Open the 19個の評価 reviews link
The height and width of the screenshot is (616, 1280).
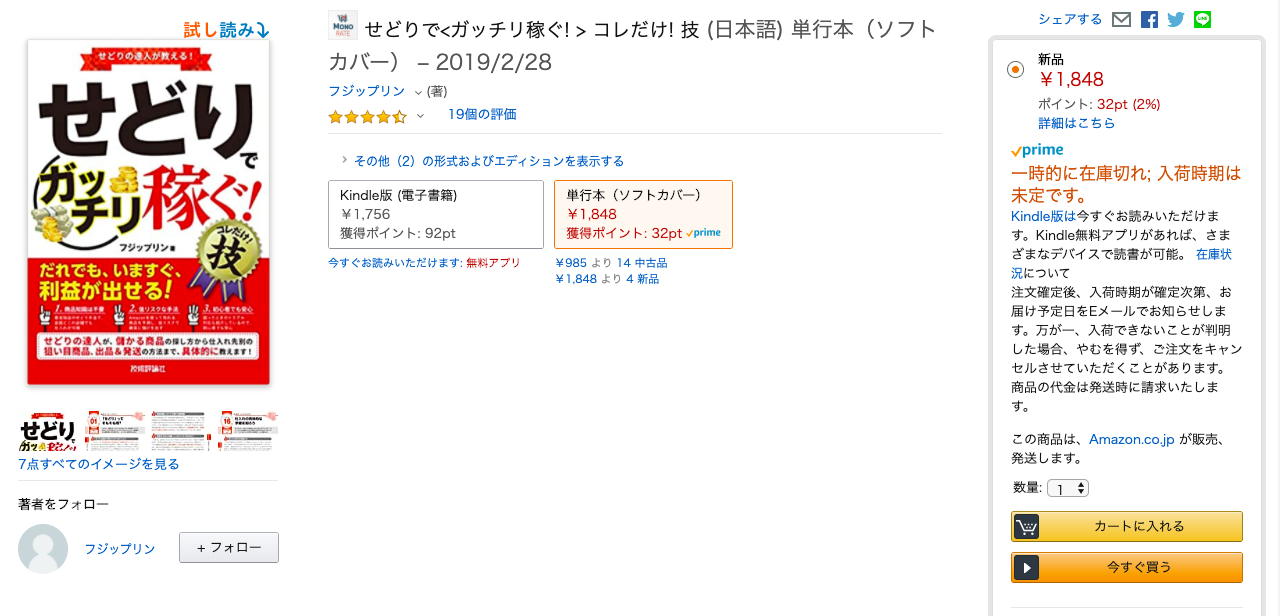click(x=482, y=114)
